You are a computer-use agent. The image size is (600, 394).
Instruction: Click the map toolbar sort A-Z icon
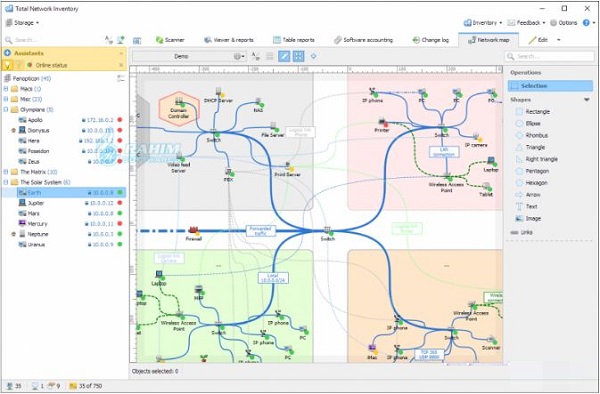(255, 56)
